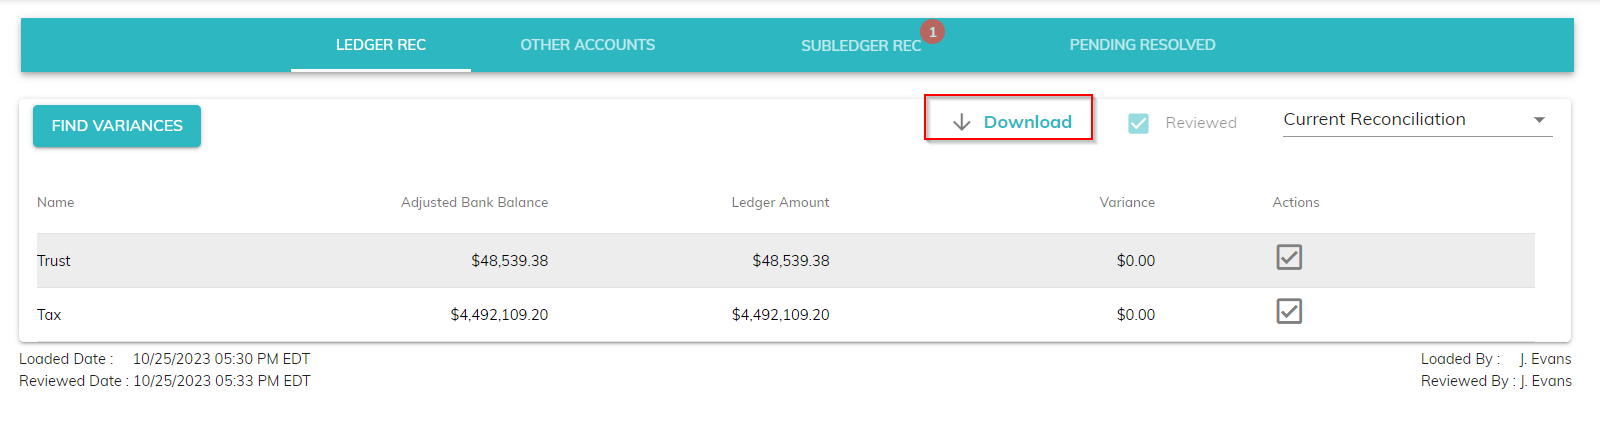The height and width of the screenshot is (433, 1600).
Task: Toggle the Reviewed checkbox
Action: point(1138,123)
